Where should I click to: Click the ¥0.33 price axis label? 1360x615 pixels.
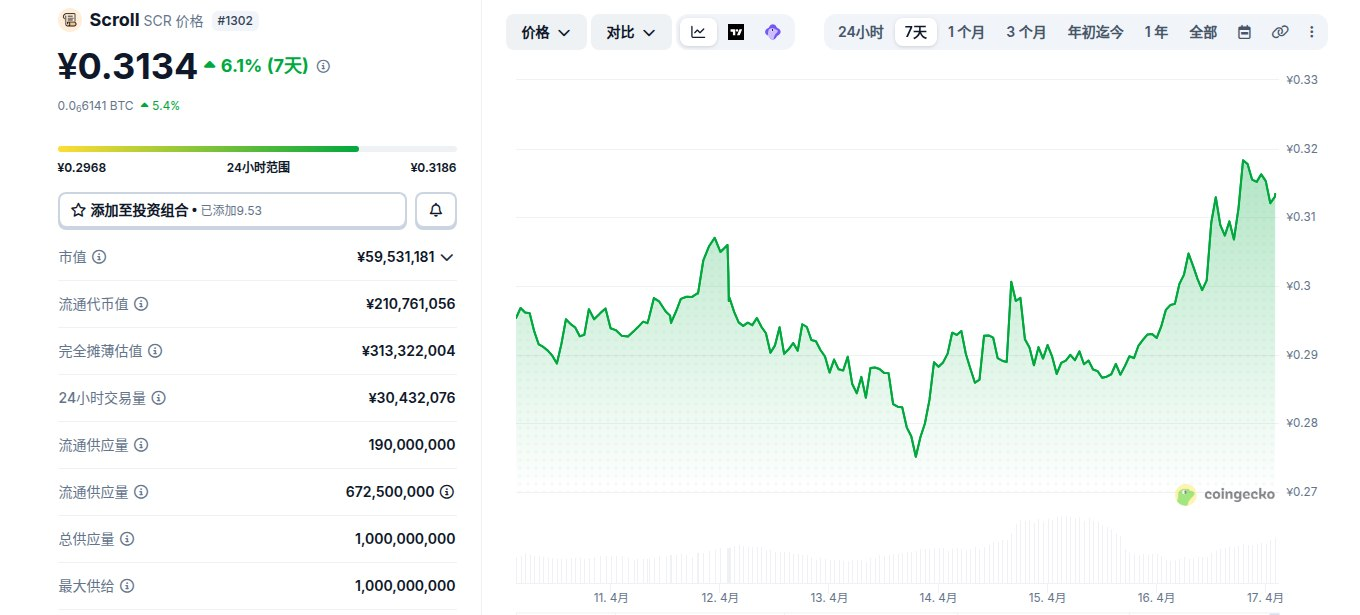1301,80
